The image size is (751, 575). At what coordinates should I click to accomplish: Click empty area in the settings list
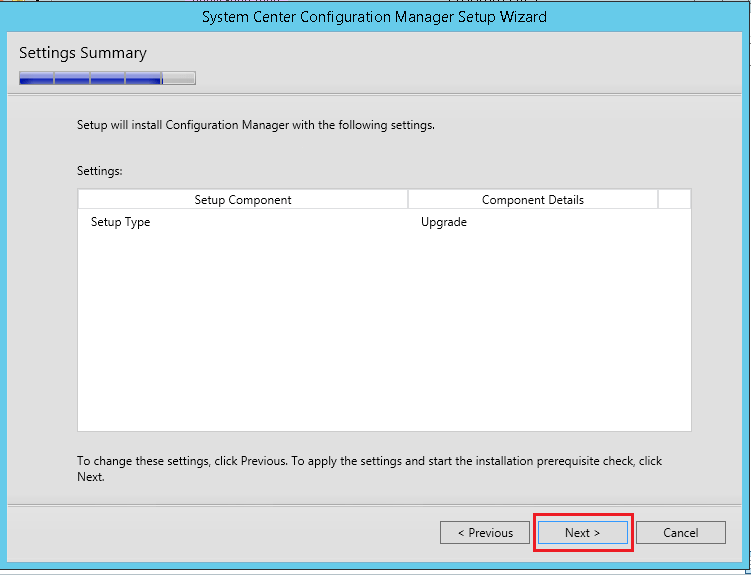(383, 330)
